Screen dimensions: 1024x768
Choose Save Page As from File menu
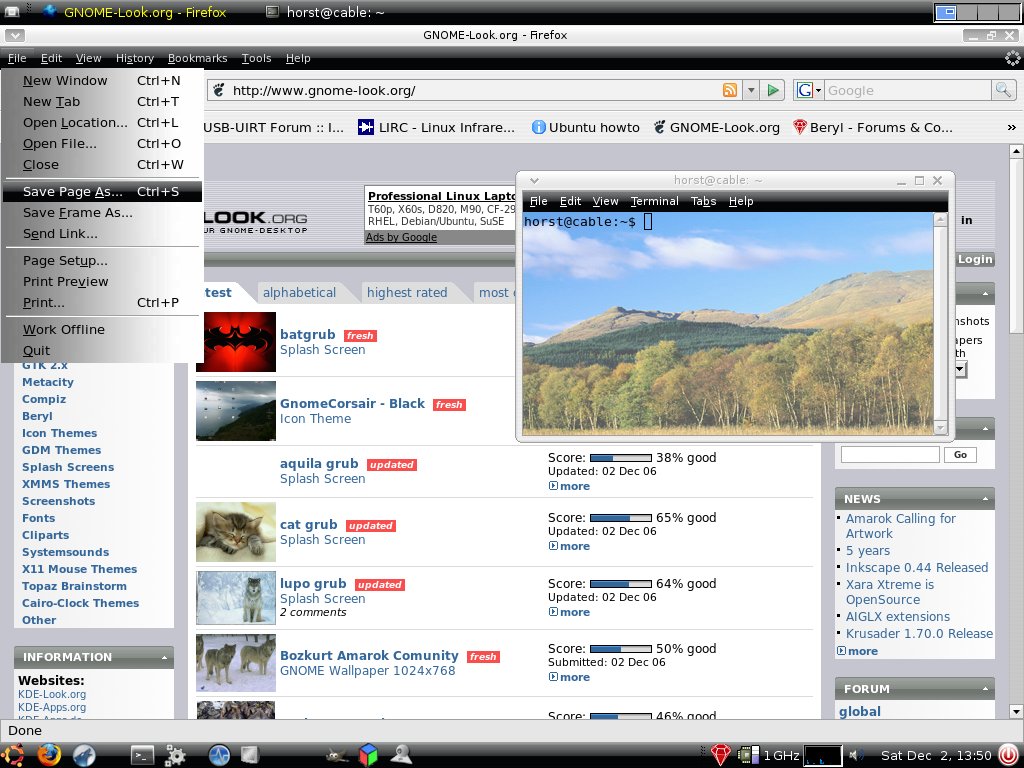click(102, 191)
